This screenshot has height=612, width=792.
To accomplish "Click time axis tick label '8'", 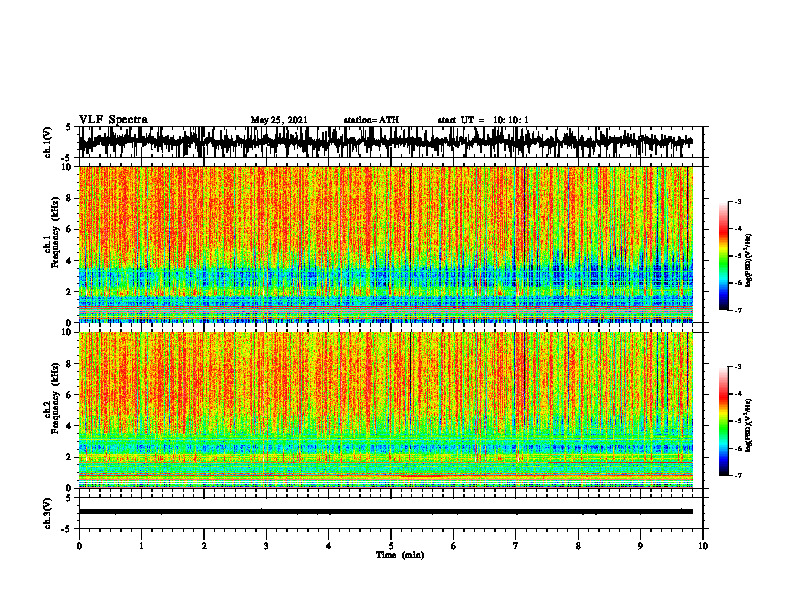I will tap(578, 546).
